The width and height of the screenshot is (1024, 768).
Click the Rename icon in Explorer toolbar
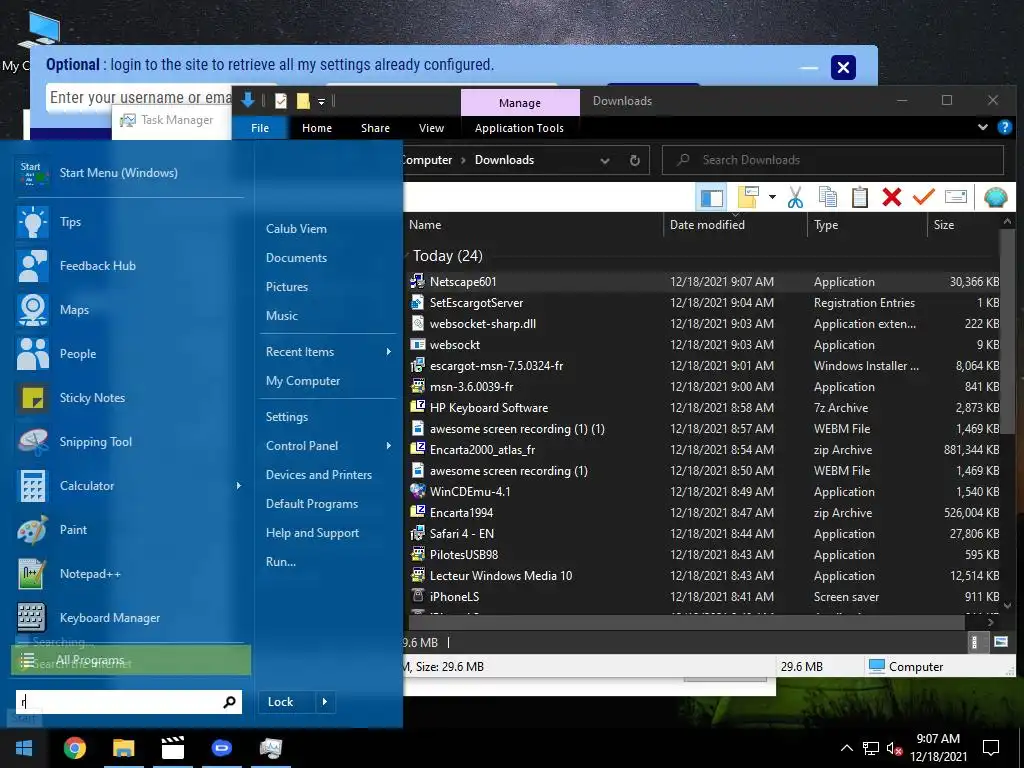point(955,197)
